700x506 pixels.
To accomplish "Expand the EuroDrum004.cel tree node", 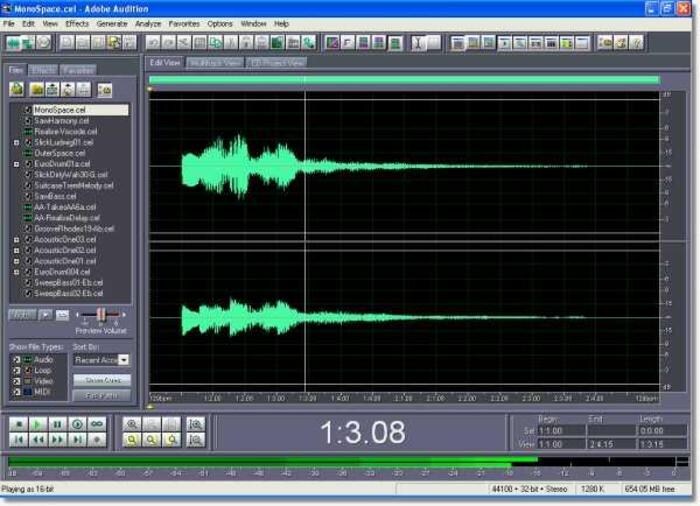I will [17, 272].
